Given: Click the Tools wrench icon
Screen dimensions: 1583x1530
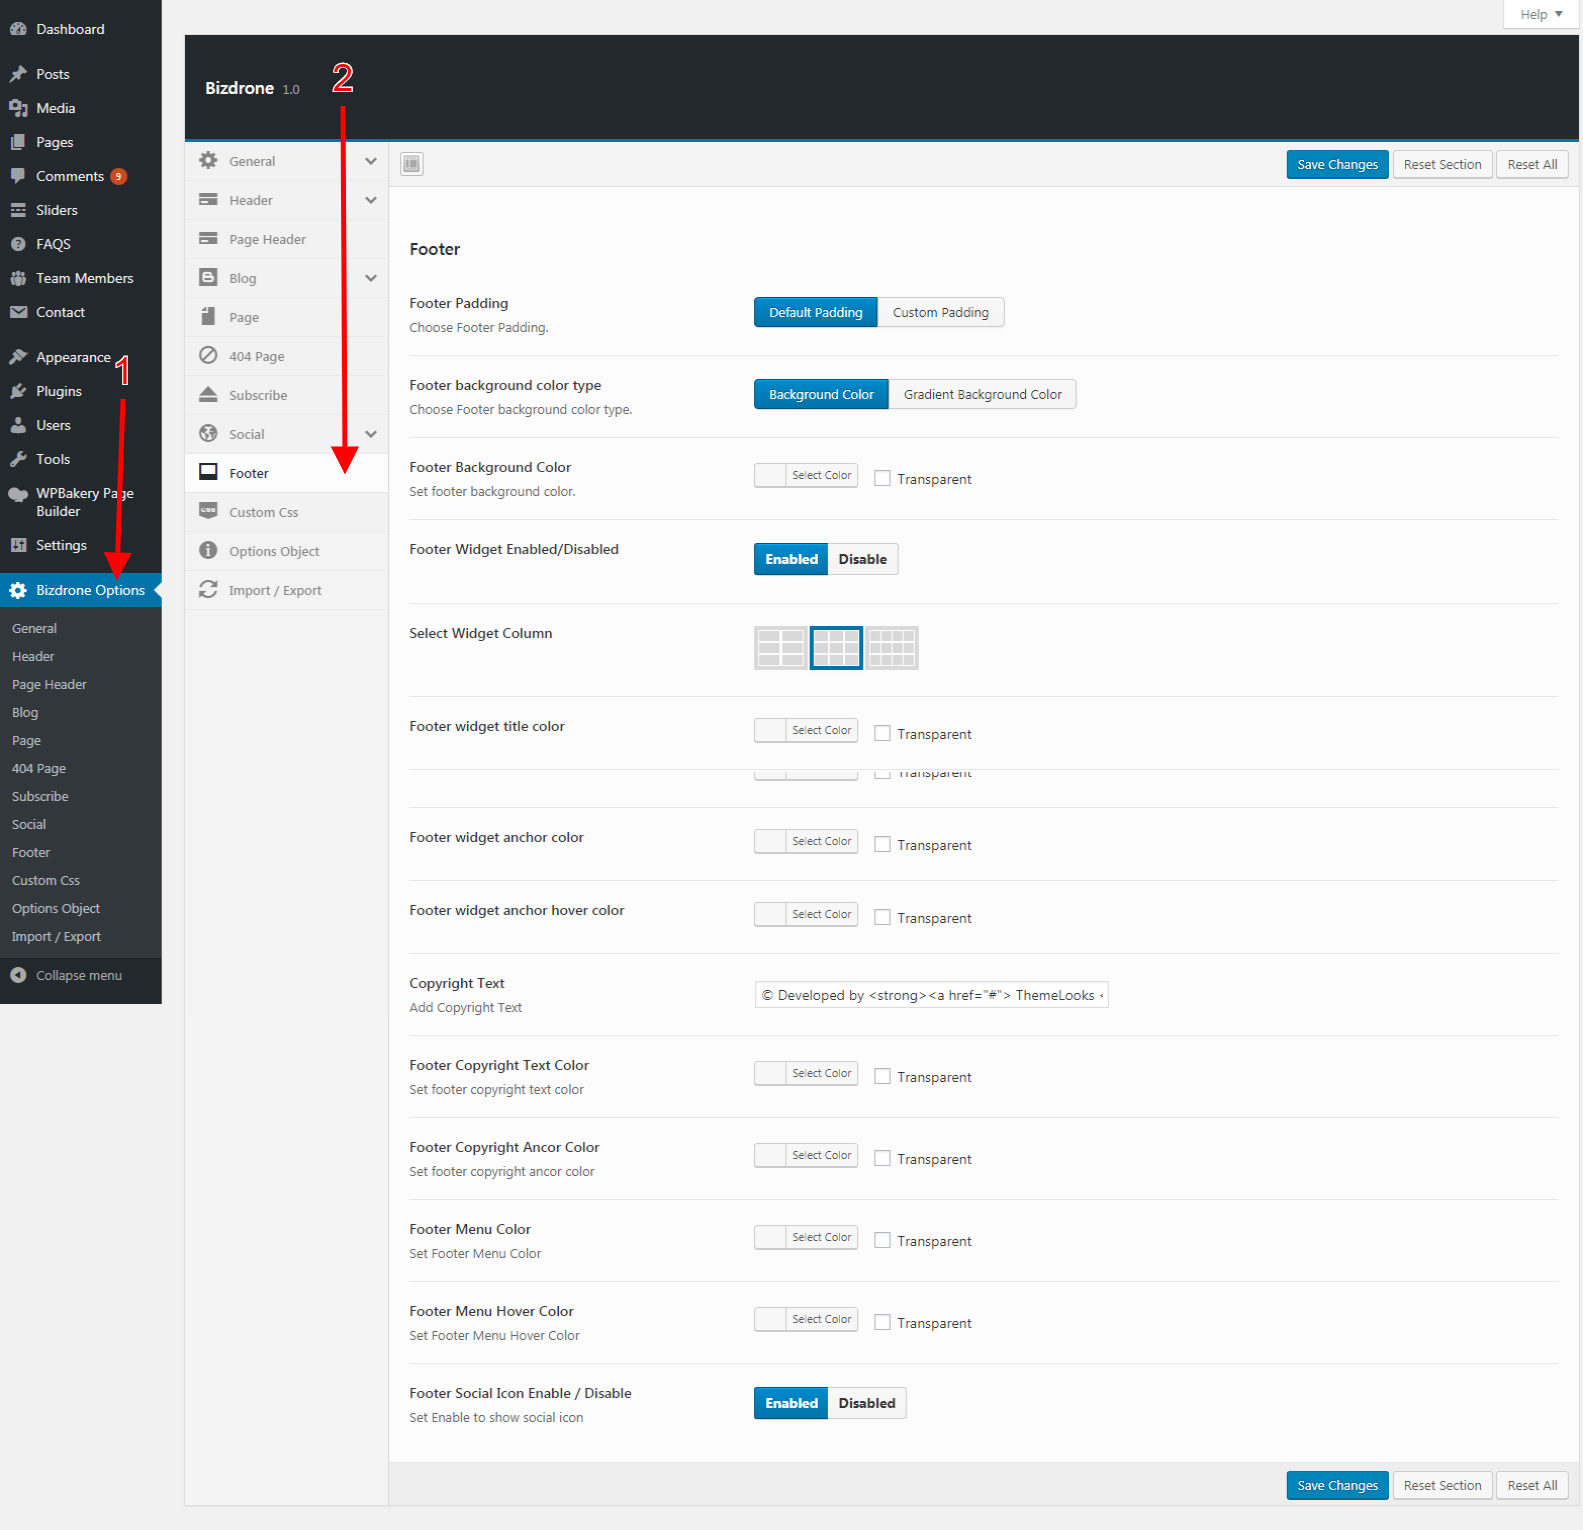Looking at the screenshot, I should [18, 459].
